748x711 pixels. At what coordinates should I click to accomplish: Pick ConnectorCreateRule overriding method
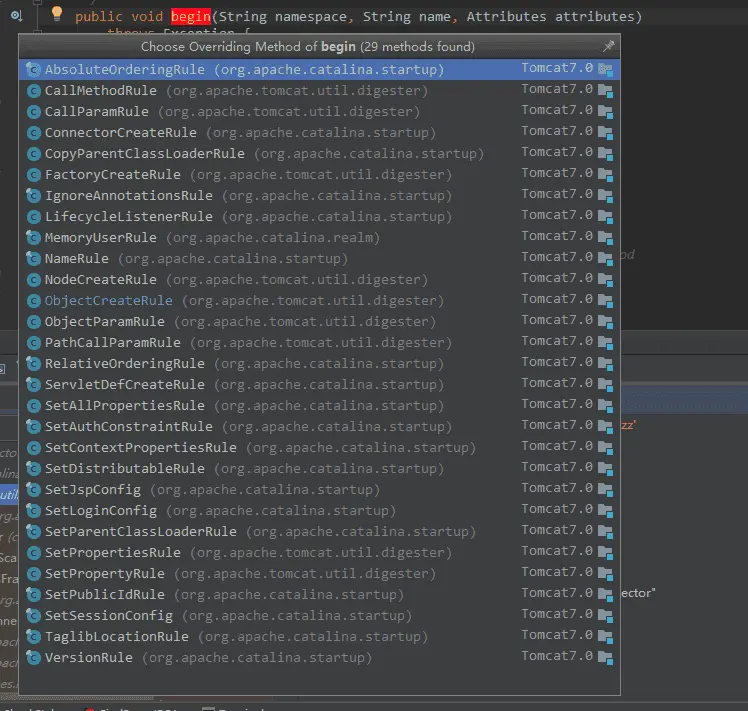319,132
